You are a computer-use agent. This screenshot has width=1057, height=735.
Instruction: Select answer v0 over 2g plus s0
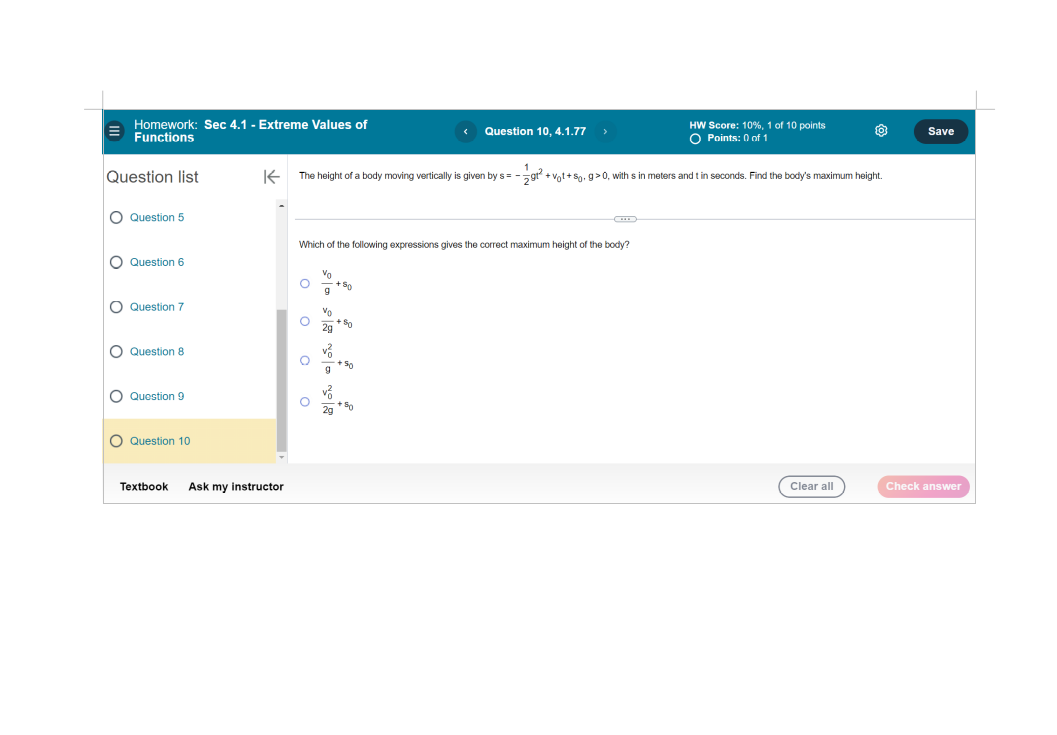click(x=305, y=322)
